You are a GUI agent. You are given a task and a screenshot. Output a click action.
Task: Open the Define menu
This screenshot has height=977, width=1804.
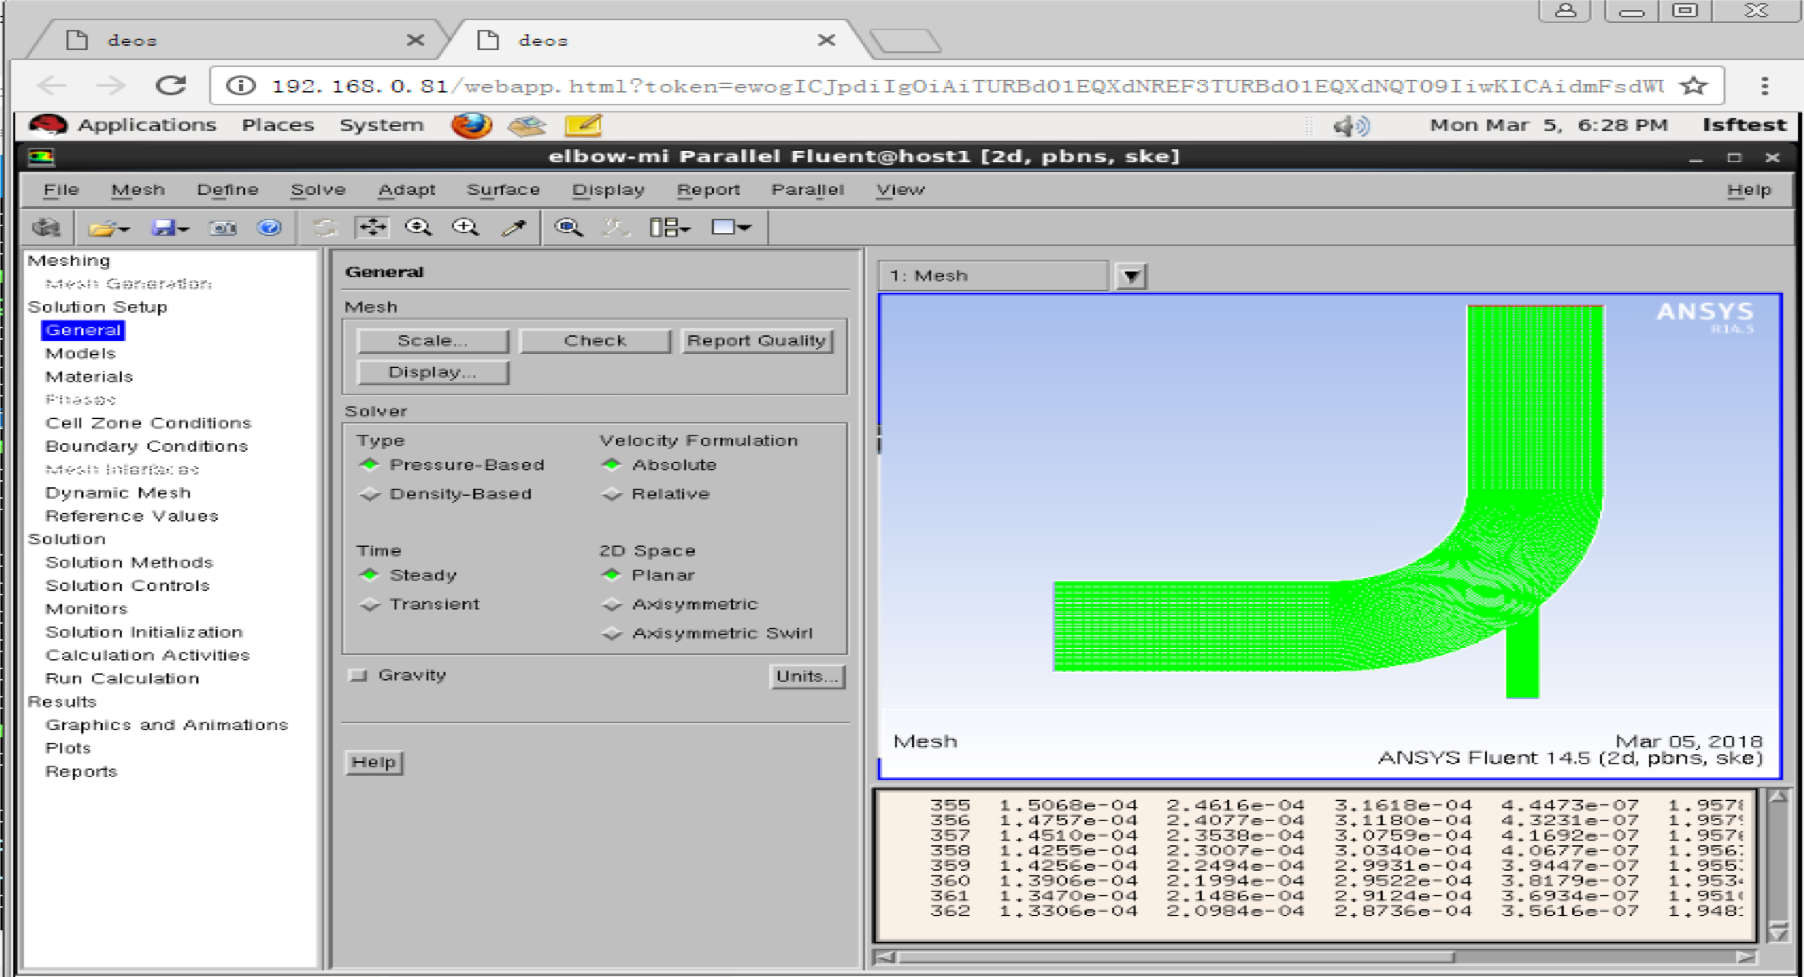click(x=227, y=189)
